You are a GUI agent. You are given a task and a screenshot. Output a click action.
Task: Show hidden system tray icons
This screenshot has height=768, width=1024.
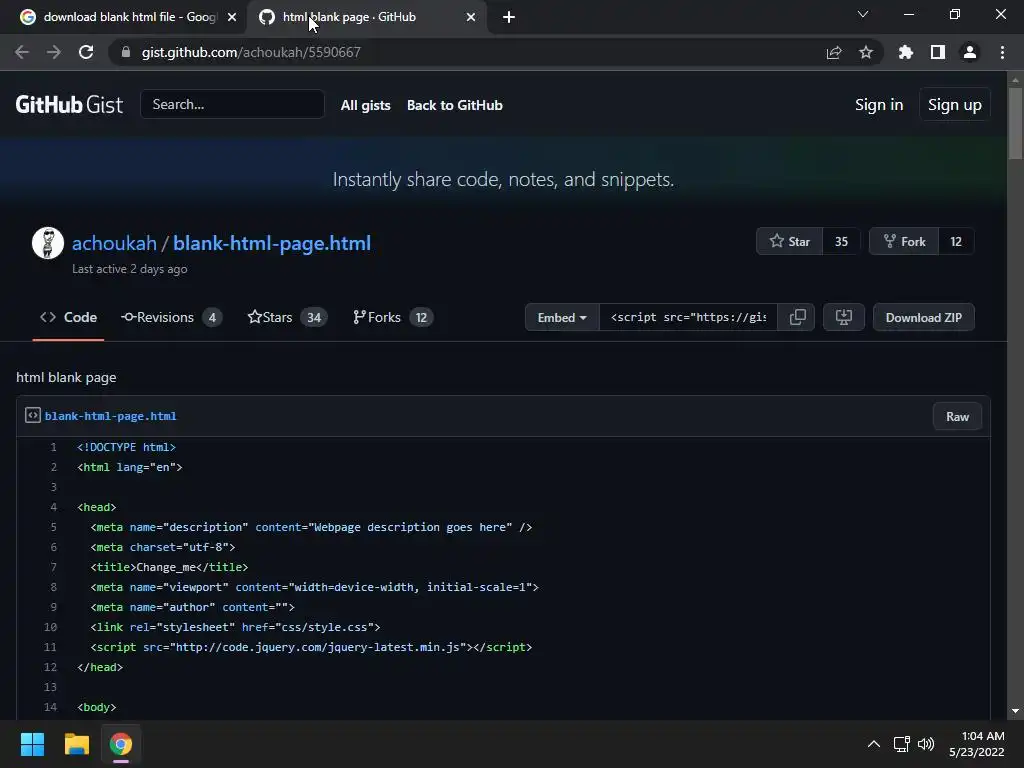click(874, 744)
